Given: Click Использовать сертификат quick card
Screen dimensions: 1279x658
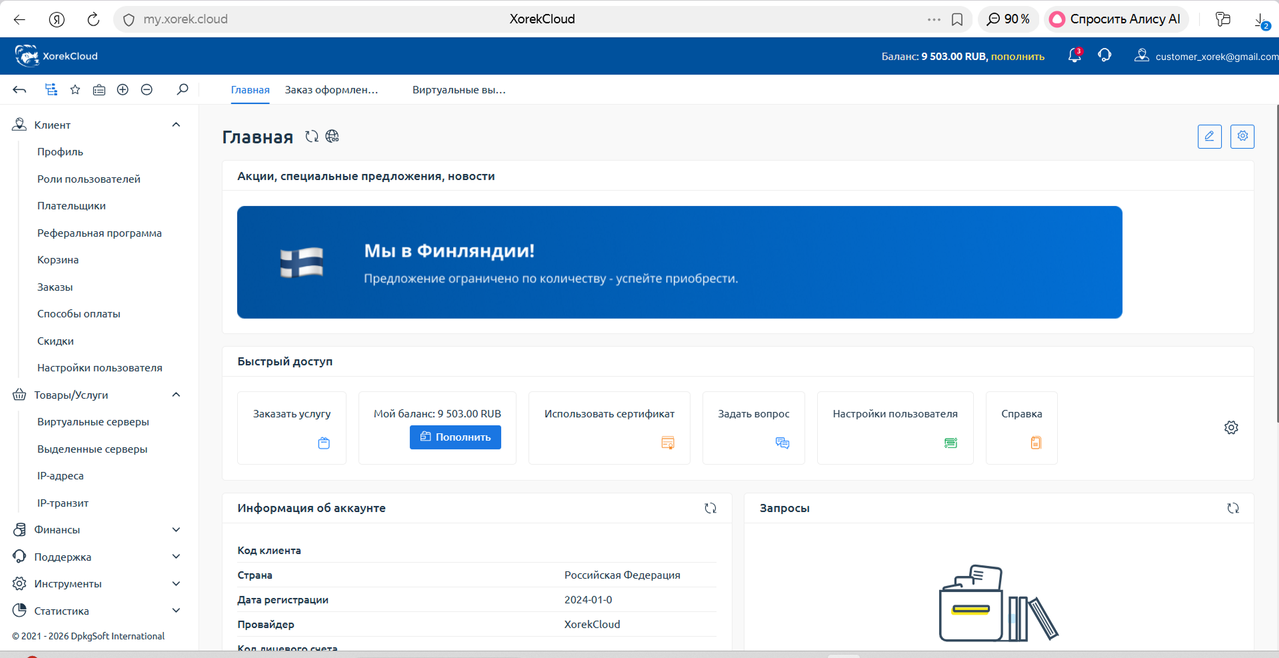Looking at the screenshot, I should [x=609, y=428].
